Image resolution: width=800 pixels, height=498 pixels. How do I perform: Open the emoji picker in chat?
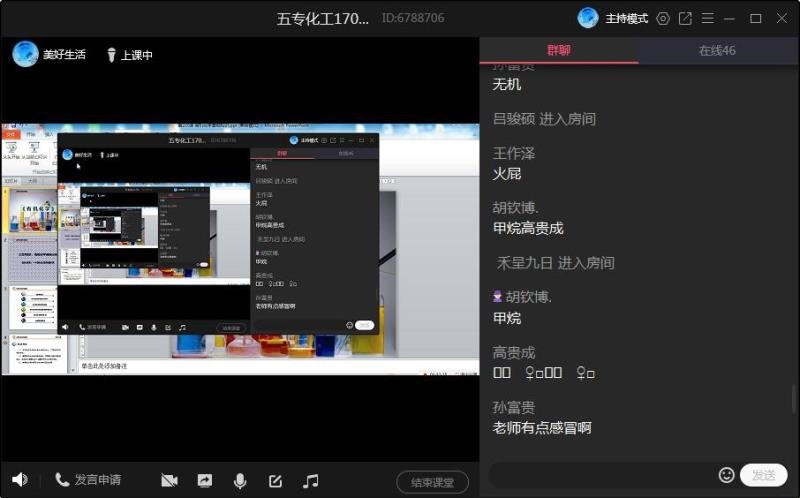pos(727,475)
